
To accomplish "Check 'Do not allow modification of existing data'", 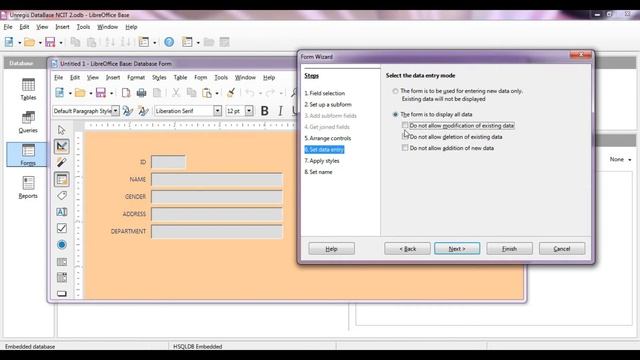I will (x=405, y=125).
